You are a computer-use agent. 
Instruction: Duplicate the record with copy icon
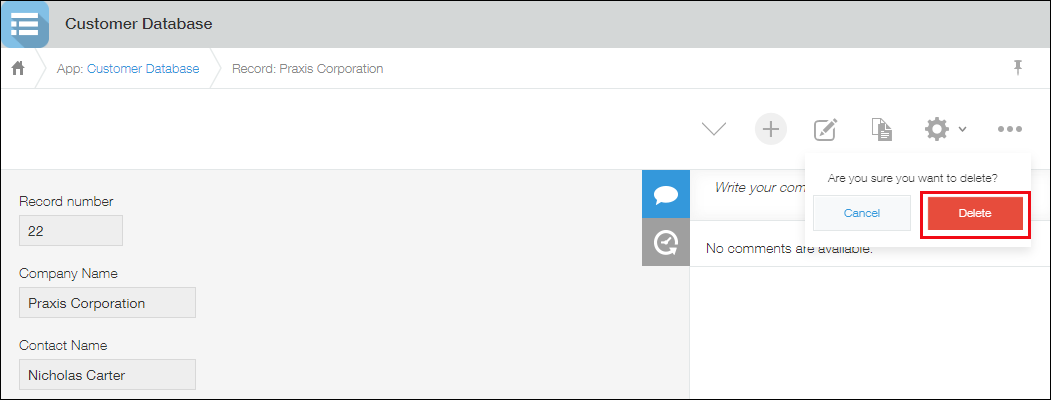[881, 129]
